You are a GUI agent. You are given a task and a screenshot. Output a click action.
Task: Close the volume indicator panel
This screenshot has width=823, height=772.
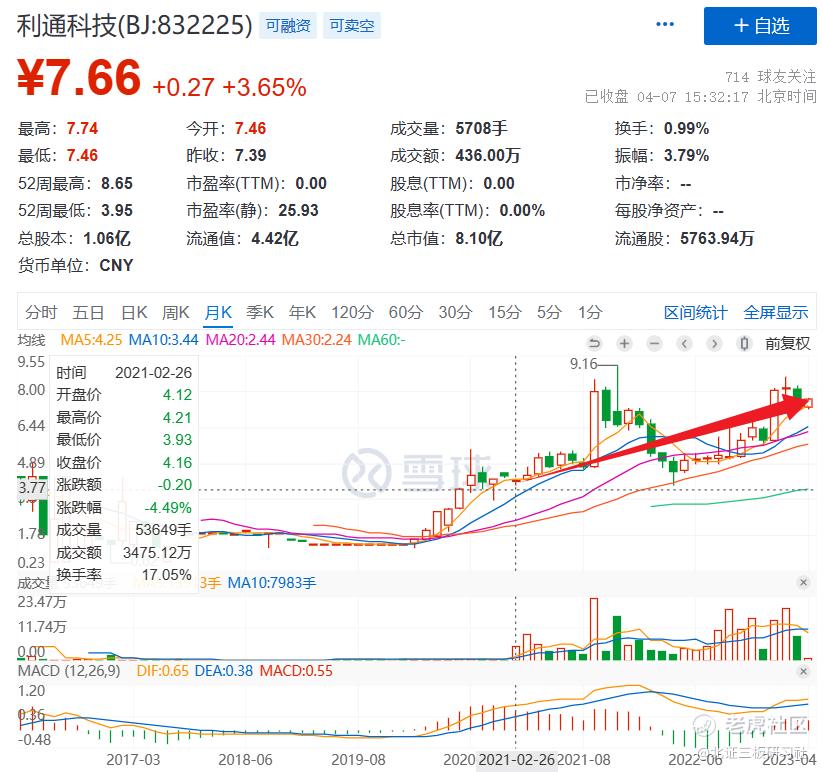pos(803,582)
